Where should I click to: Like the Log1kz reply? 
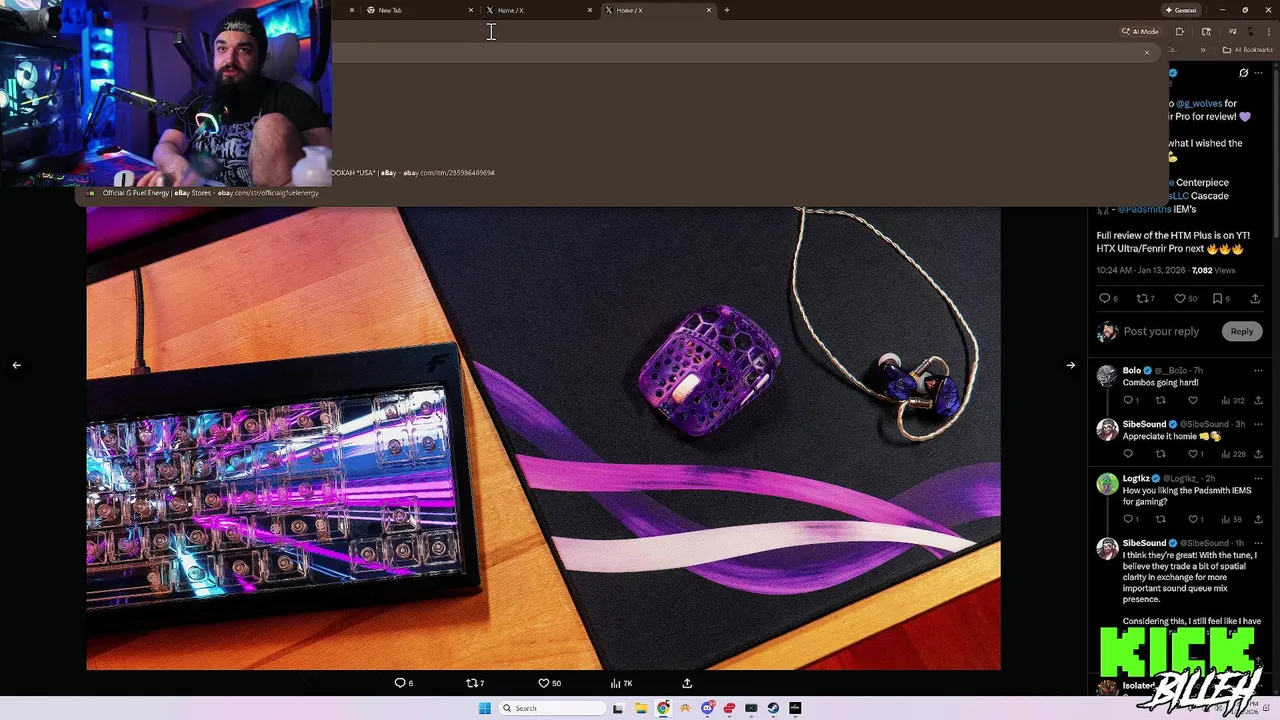point(1193,519)
